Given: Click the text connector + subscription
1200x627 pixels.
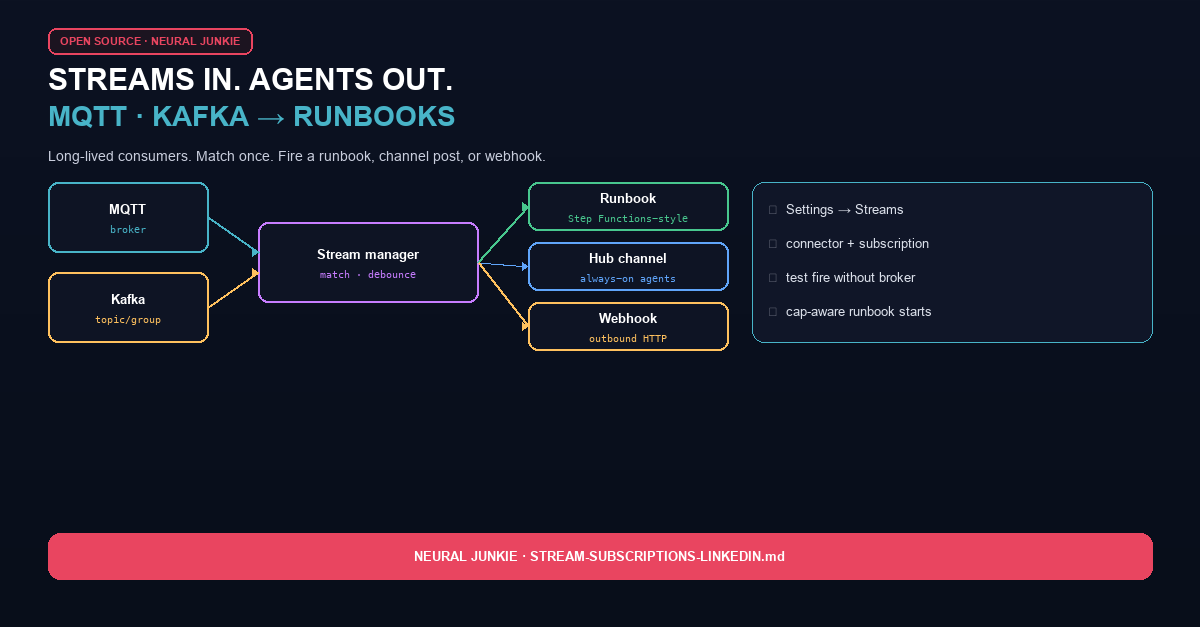Looking at the screenshot, I should pyautogui.click(x=857, y=244).
